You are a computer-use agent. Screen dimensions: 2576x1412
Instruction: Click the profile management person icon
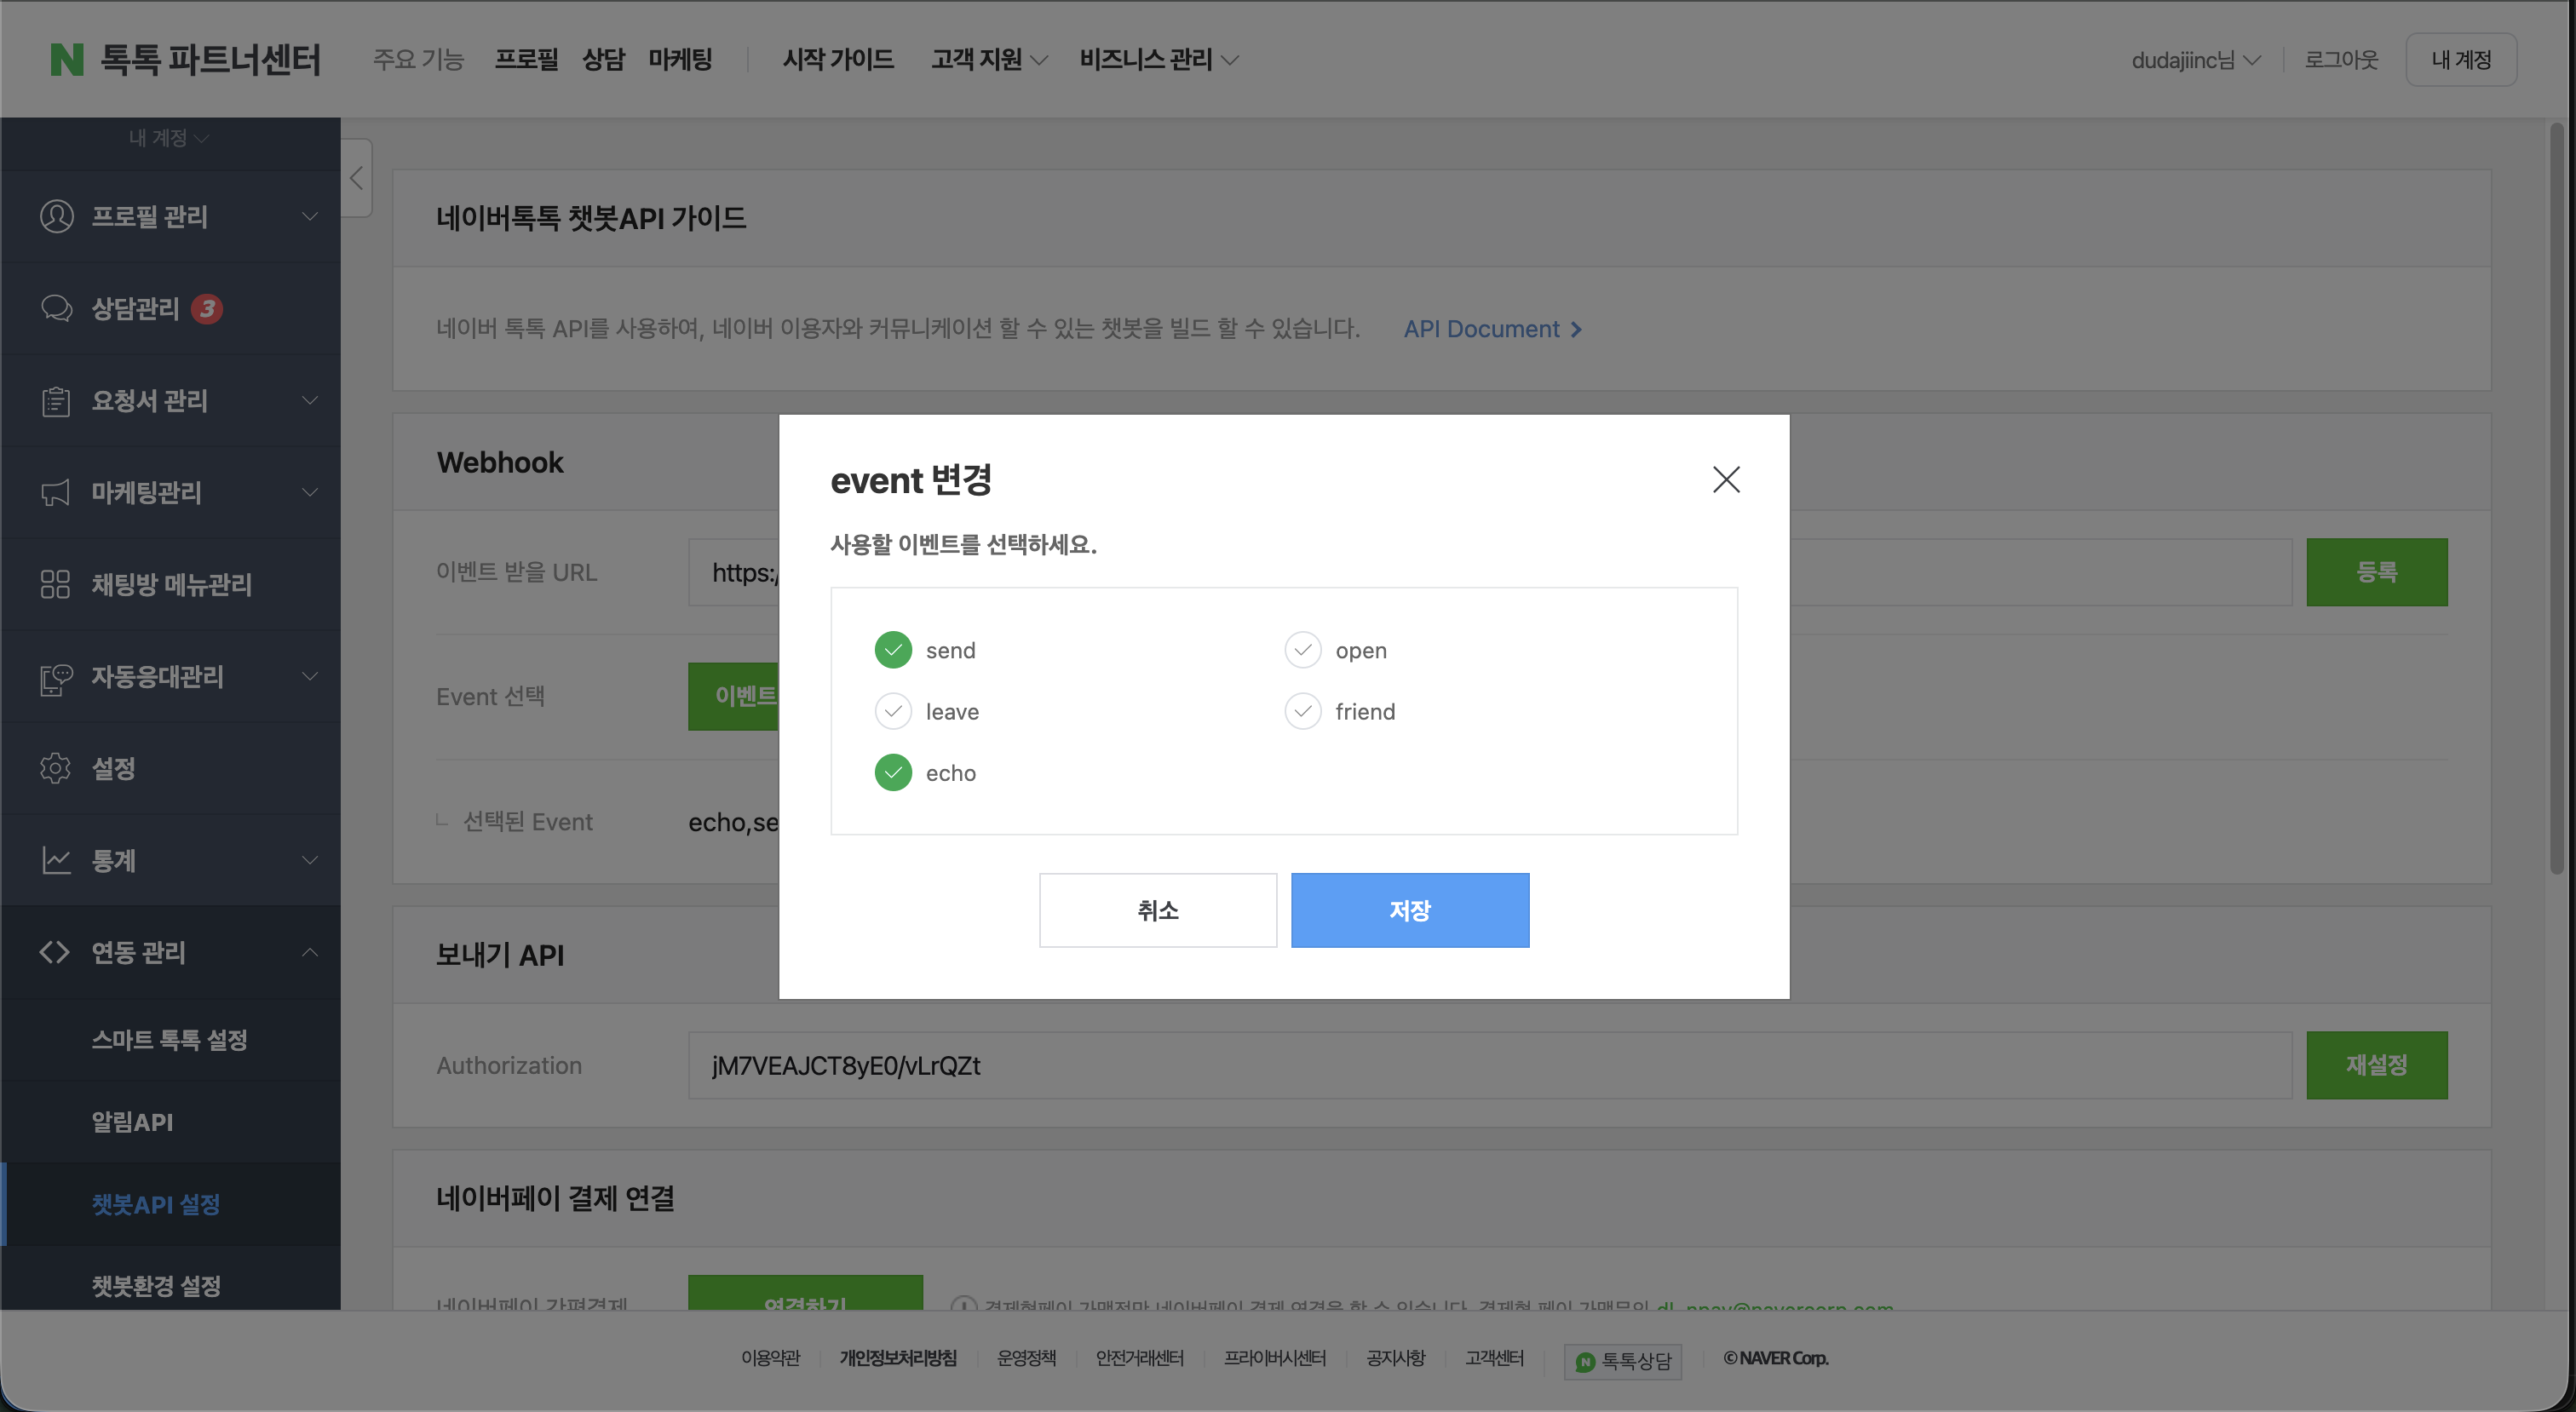click(56, 216)
